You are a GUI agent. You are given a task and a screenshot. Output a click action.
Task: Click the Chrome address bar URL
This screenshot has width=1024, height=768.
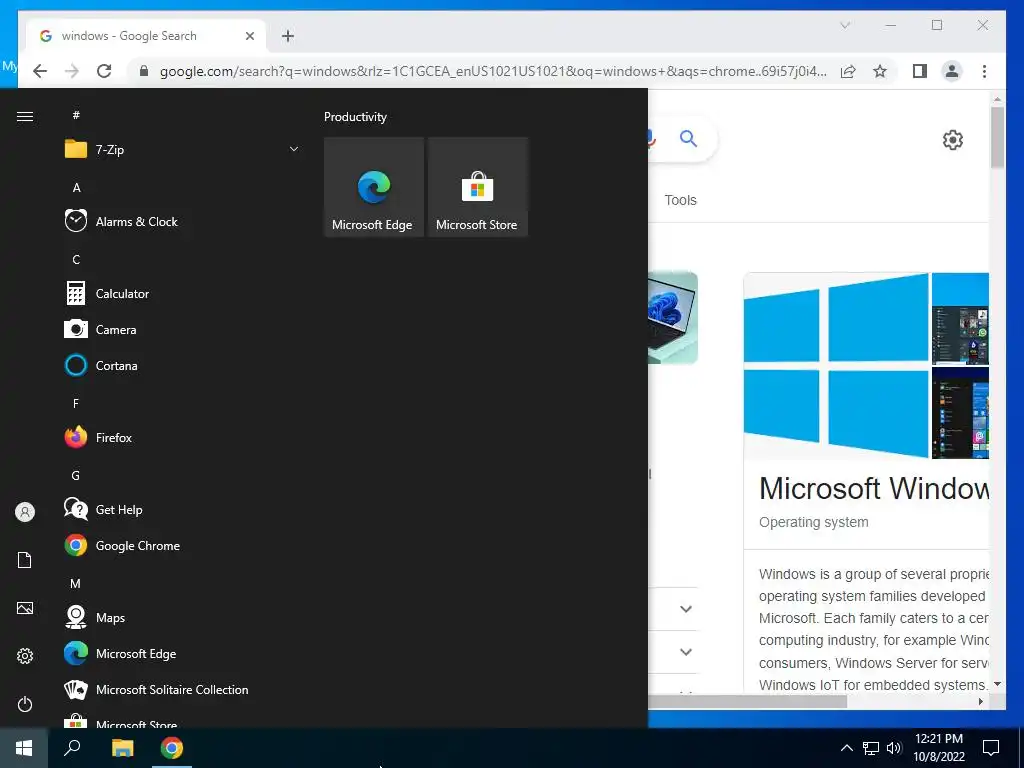coord(493,71)
